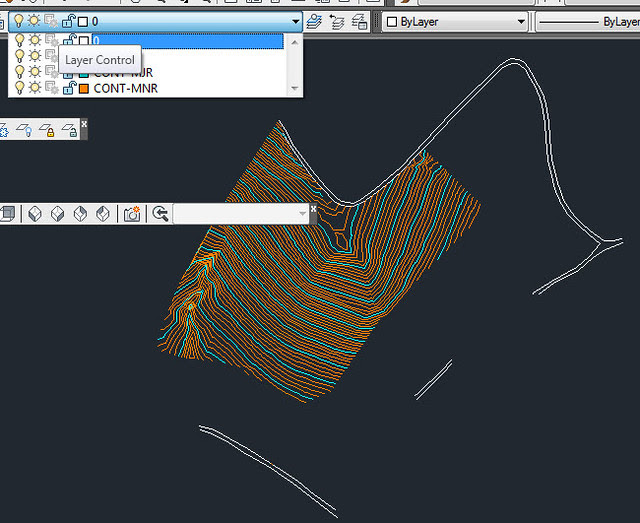The width and height of the screenshot is (640, 523).
Task: Open the ByLayer linetype dropdown
Action: pos(590,21)
